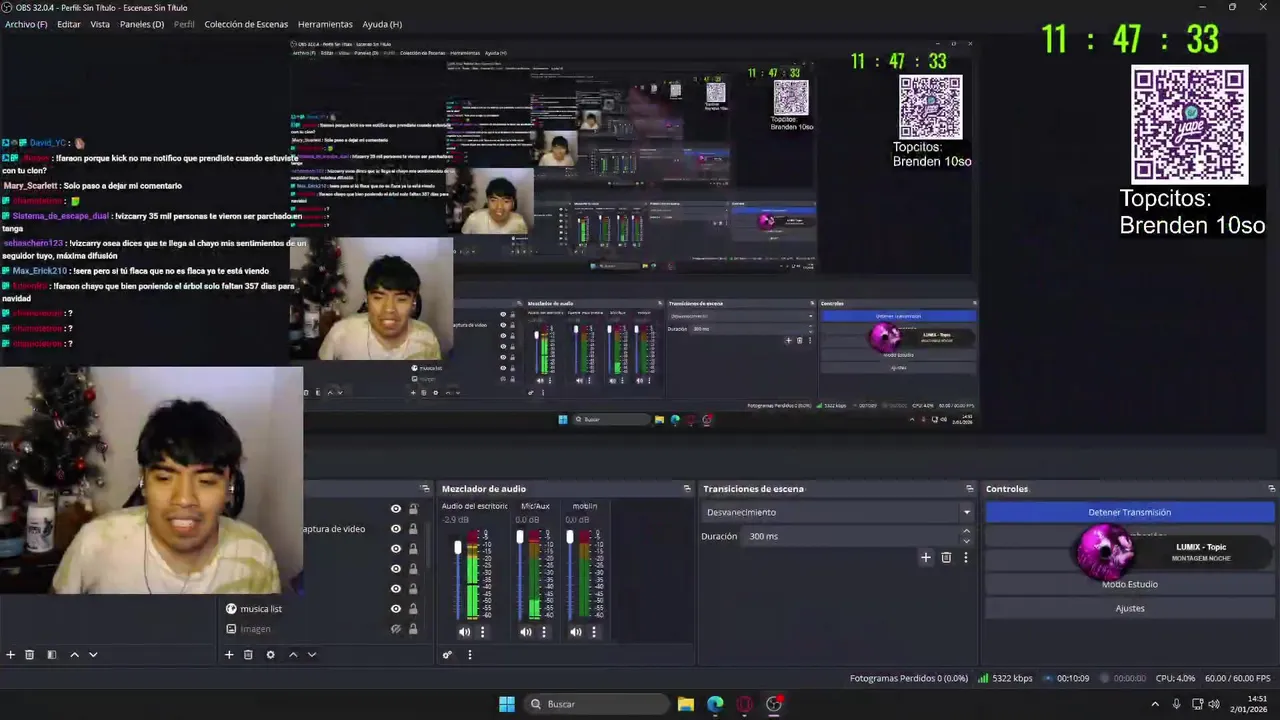The image size is (1280, 720).
Task: Move the scene down in the scenes toolbar
Action: pos(93,655)
